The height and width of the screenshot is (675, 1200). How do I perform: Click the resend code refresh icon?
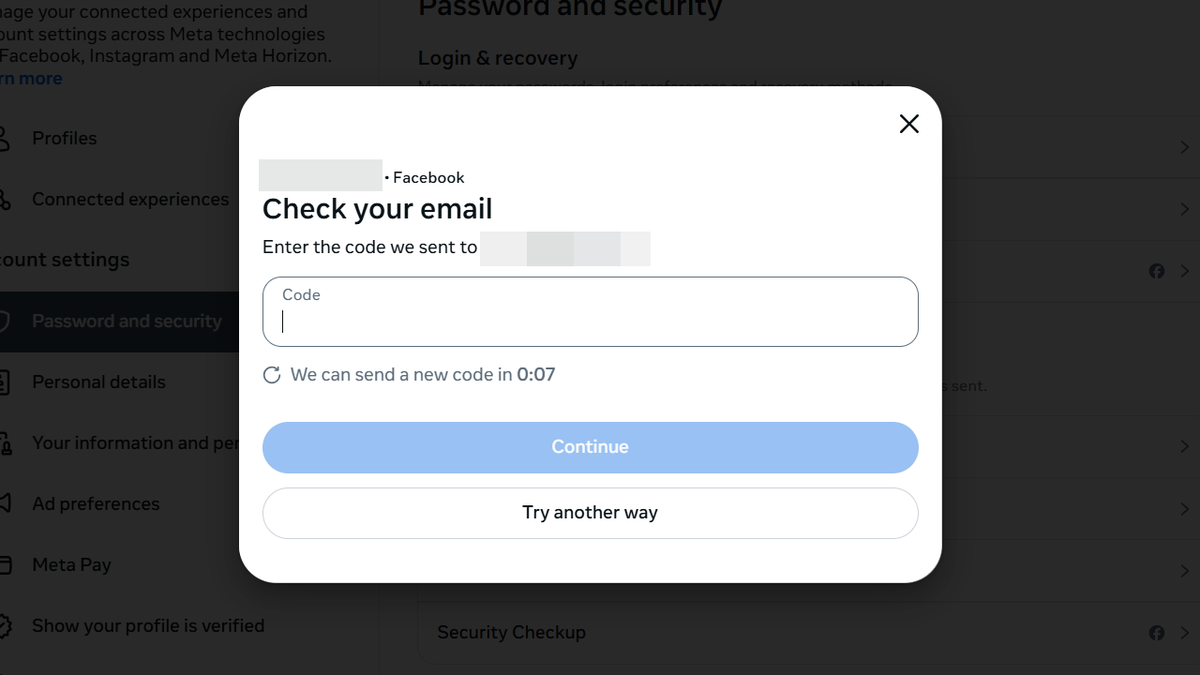pyautogui.click(x=271, y=374)
